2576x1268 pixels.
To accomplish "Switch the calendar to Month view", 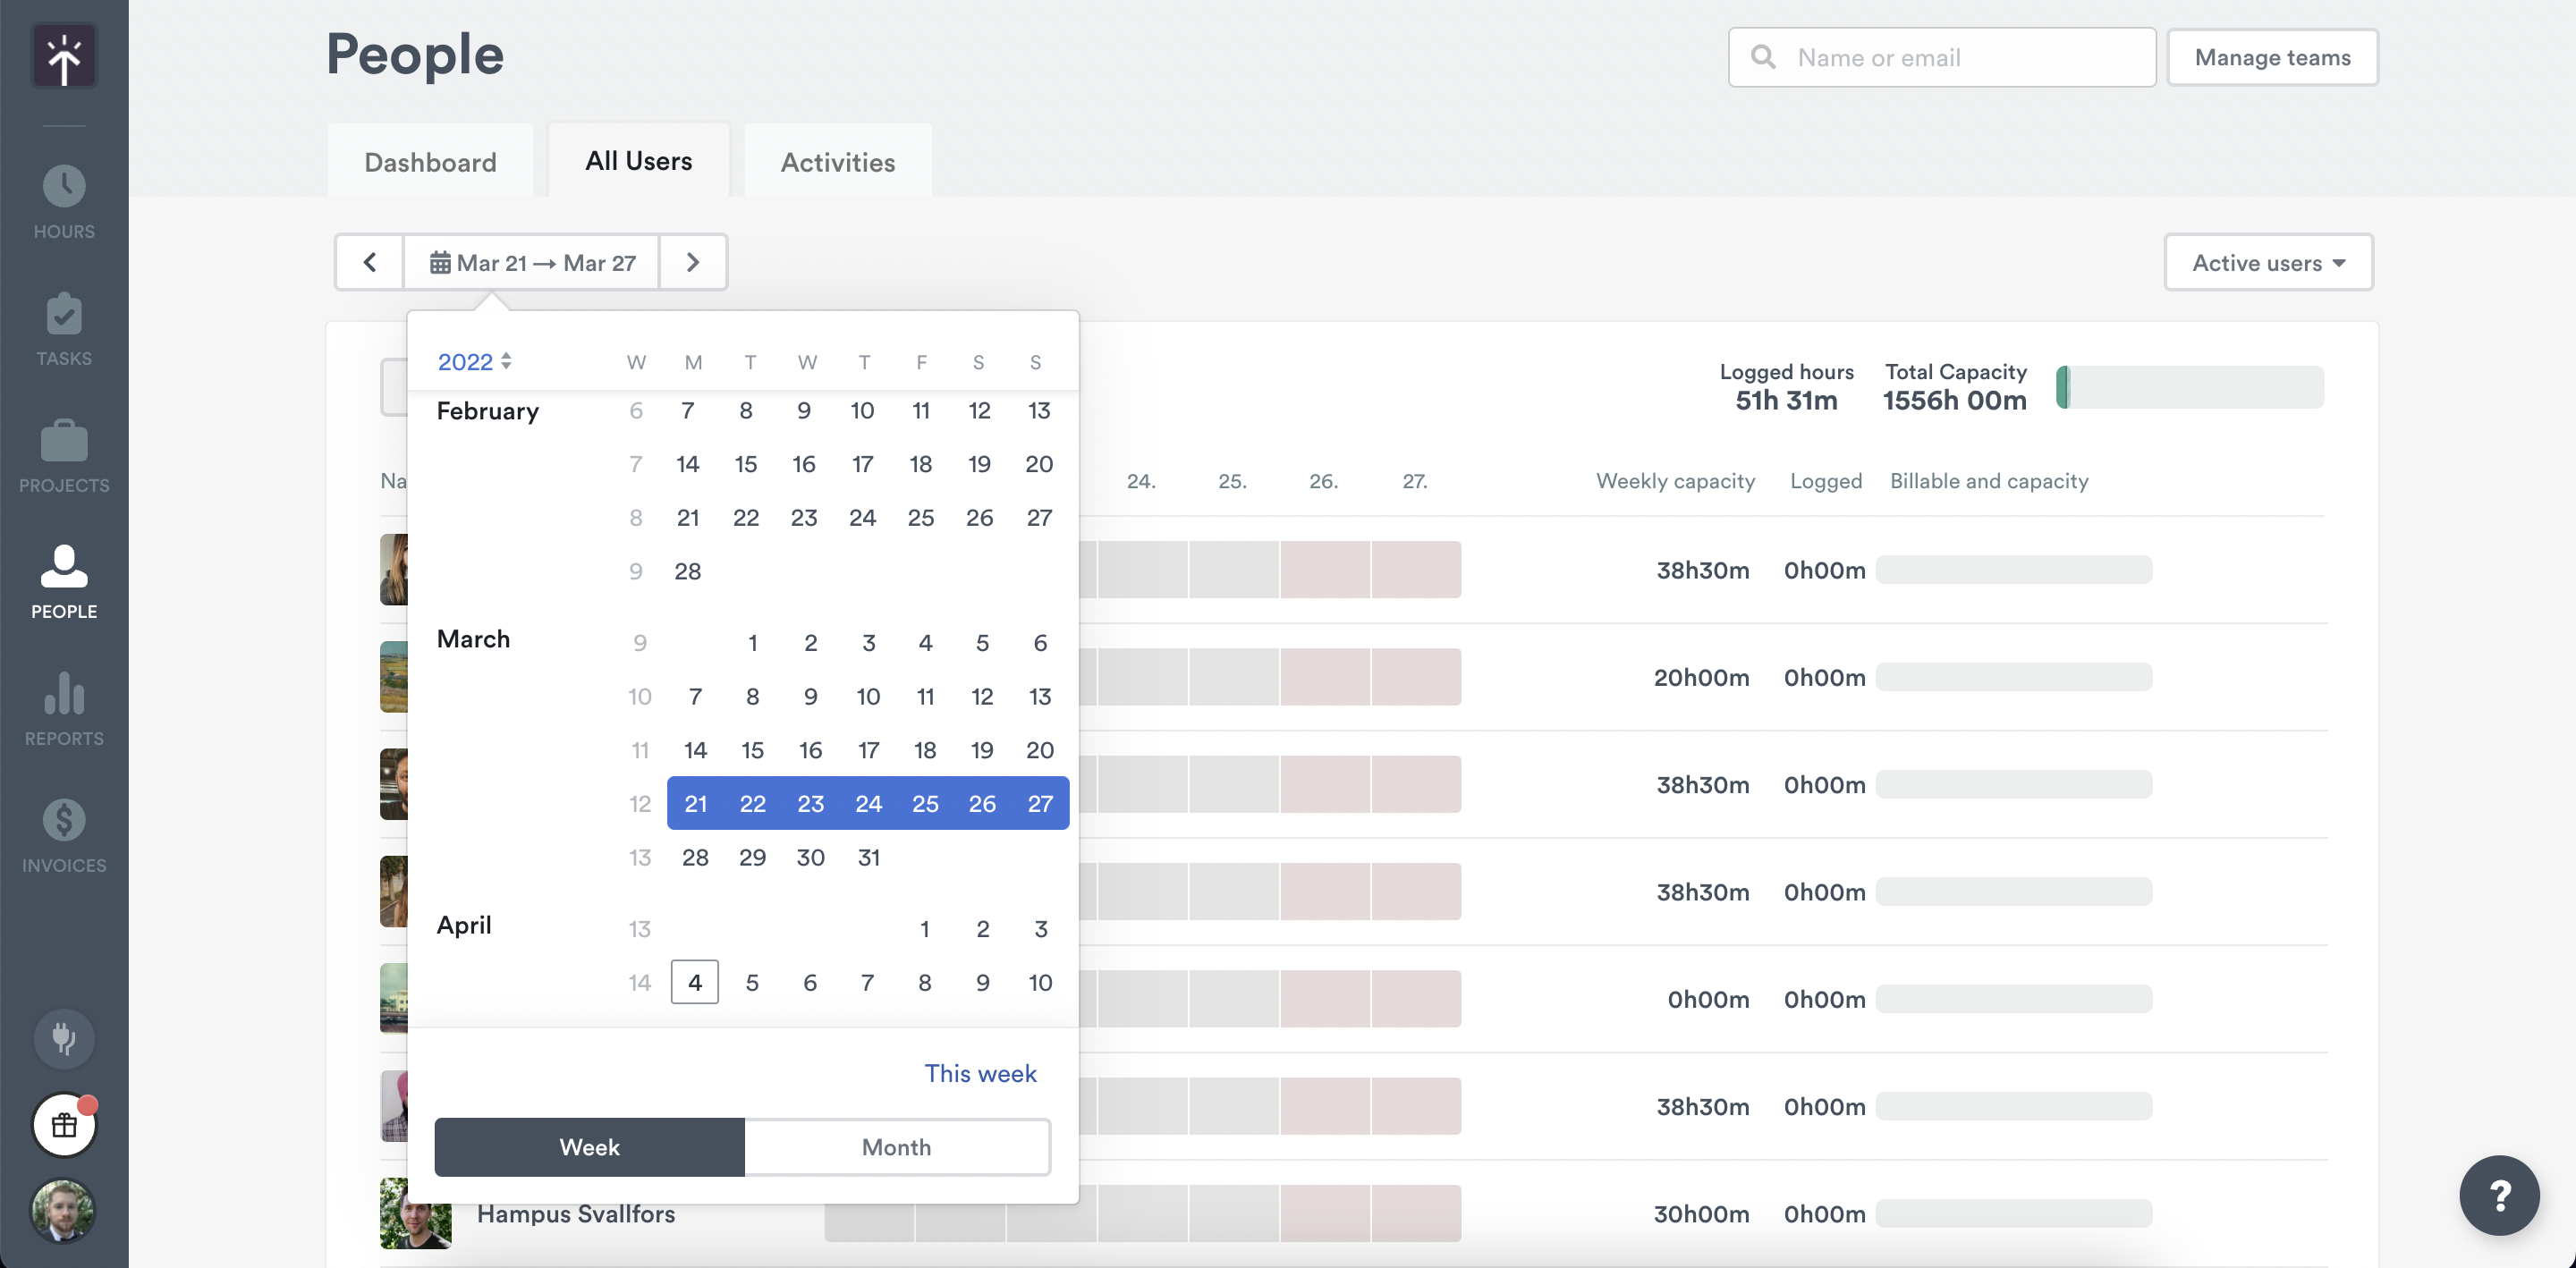I will (895, 1147).
